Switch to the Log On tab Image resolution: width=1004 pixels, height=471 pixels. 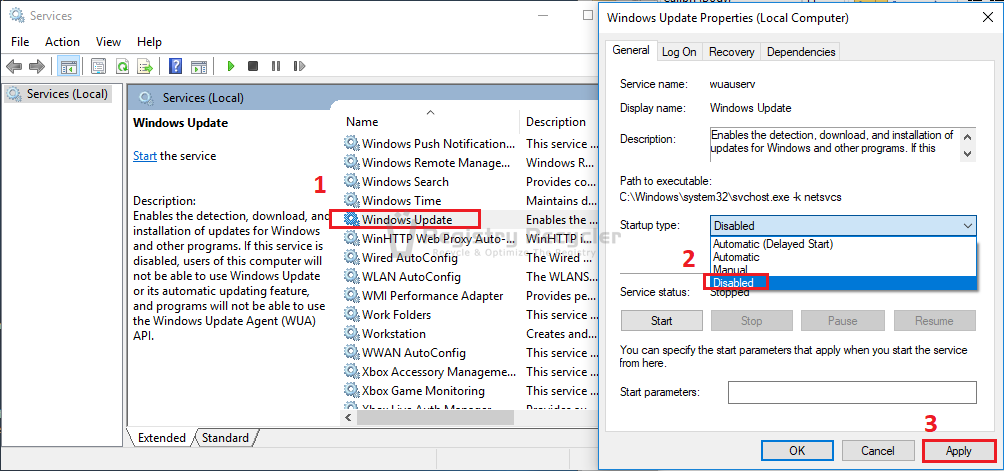coord(679,52)
